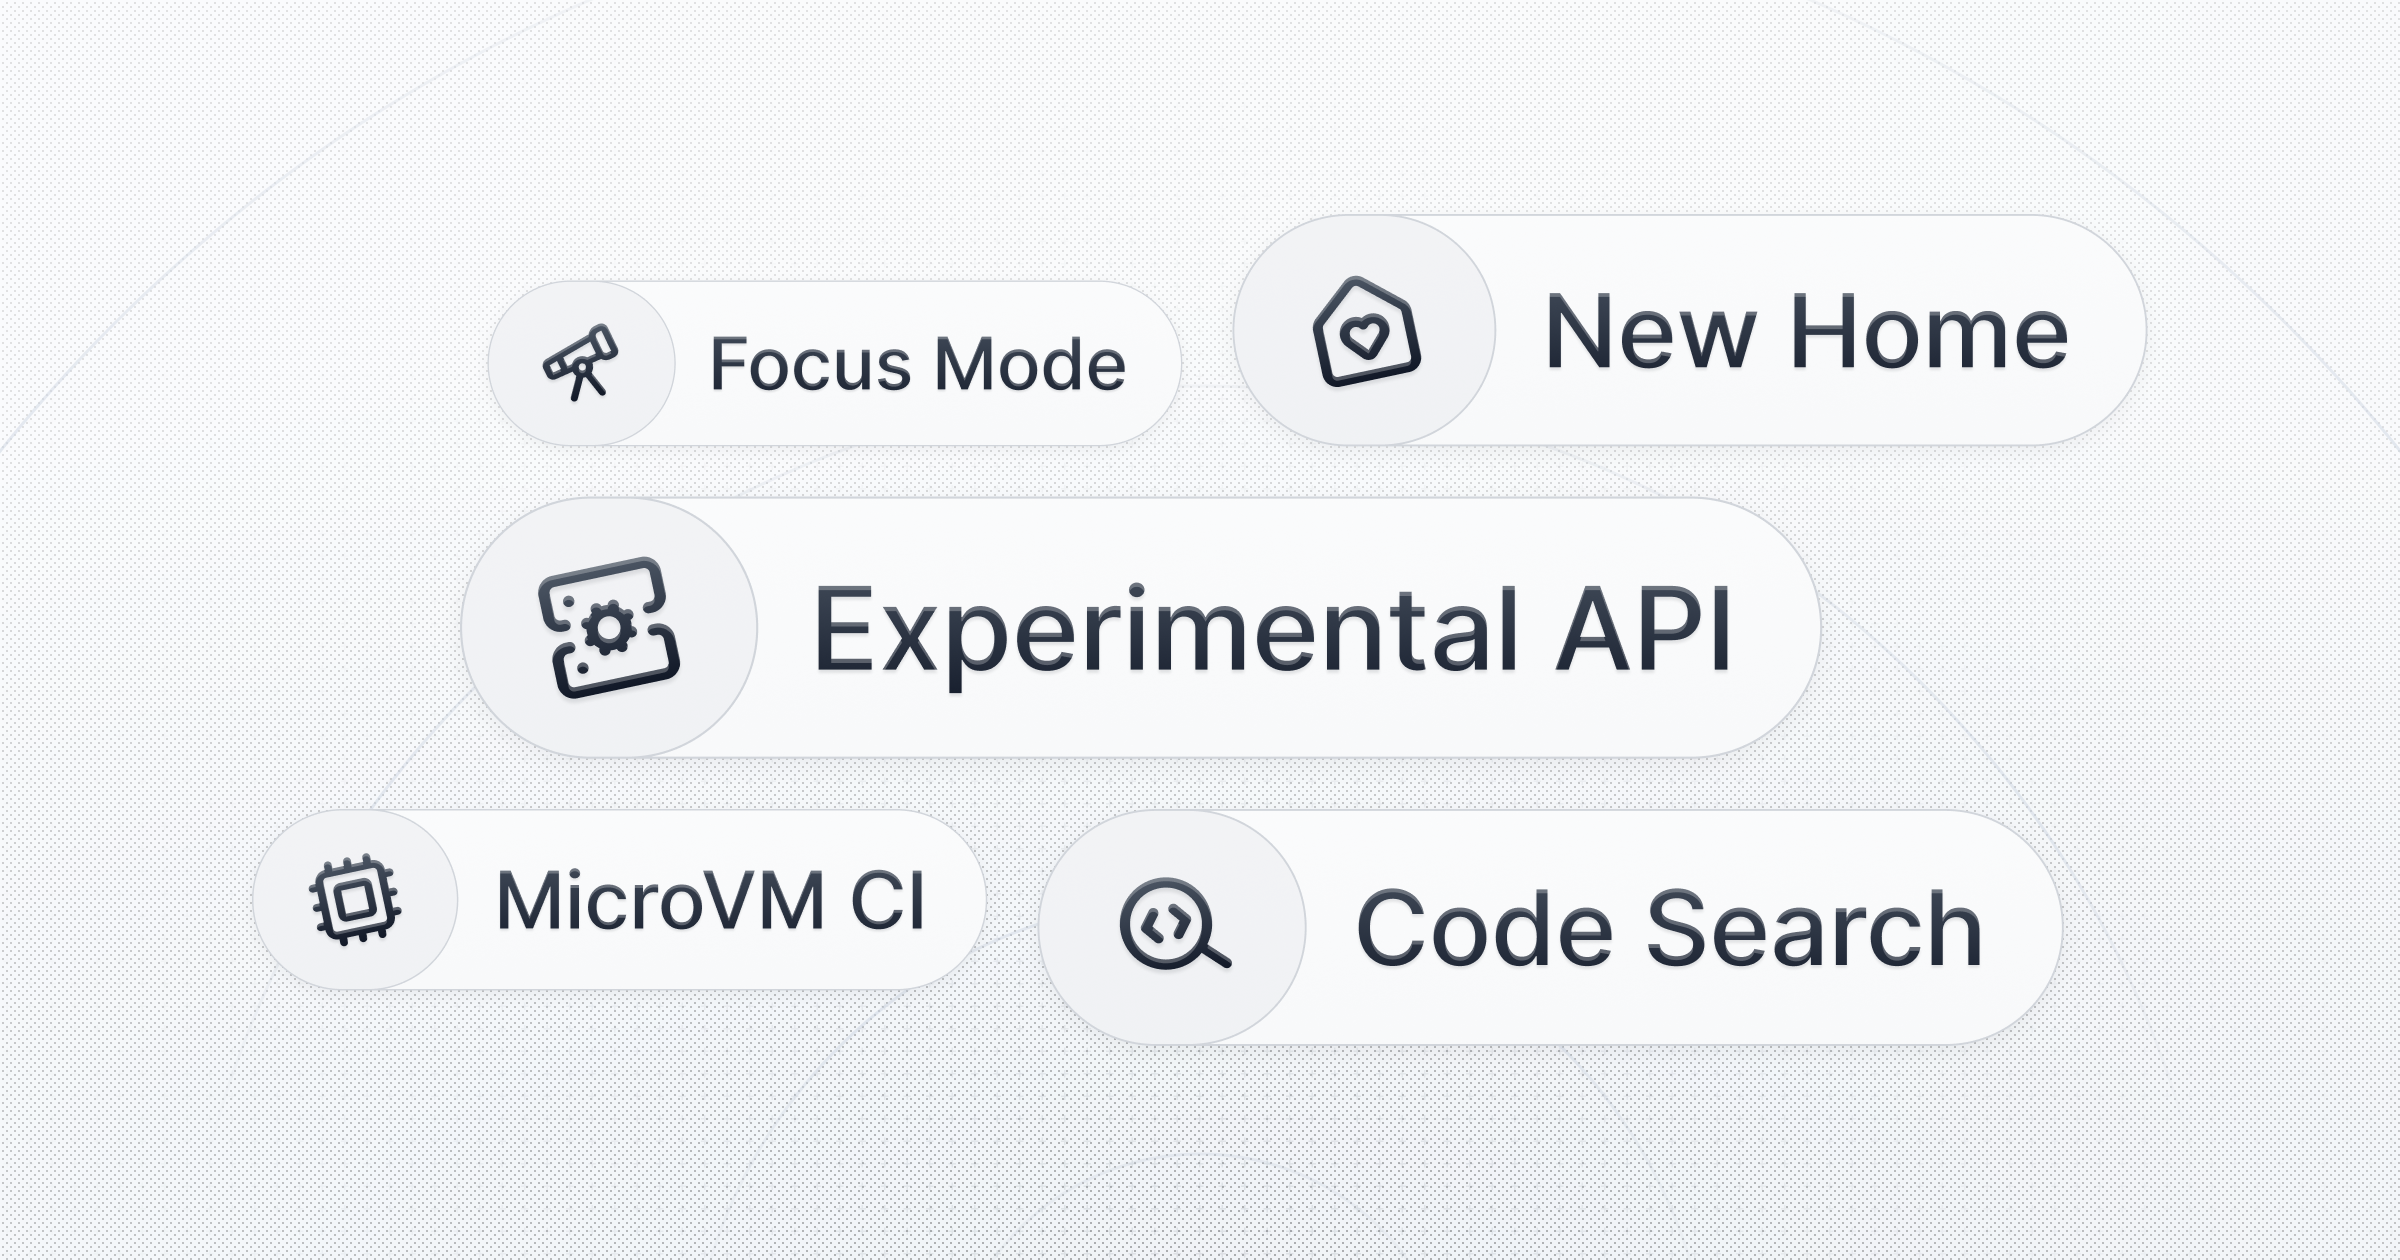This screenshot has width=2400, height=1260.
Task: Click the word "MicroVM"
Action: click(x=660, y=901)
